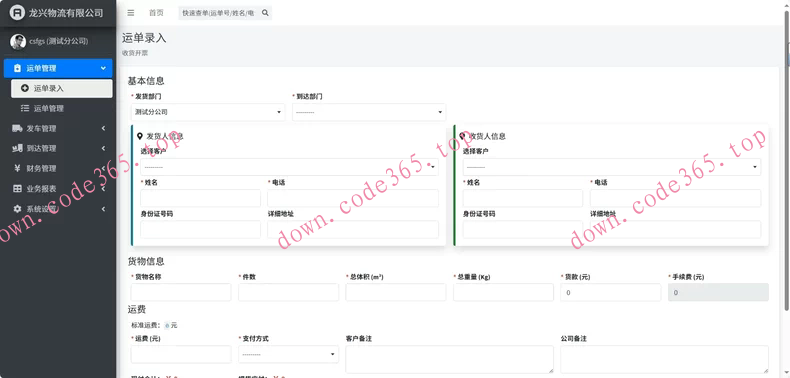Click receiver 电话 input field
The image size is (790, 378).
676,198
